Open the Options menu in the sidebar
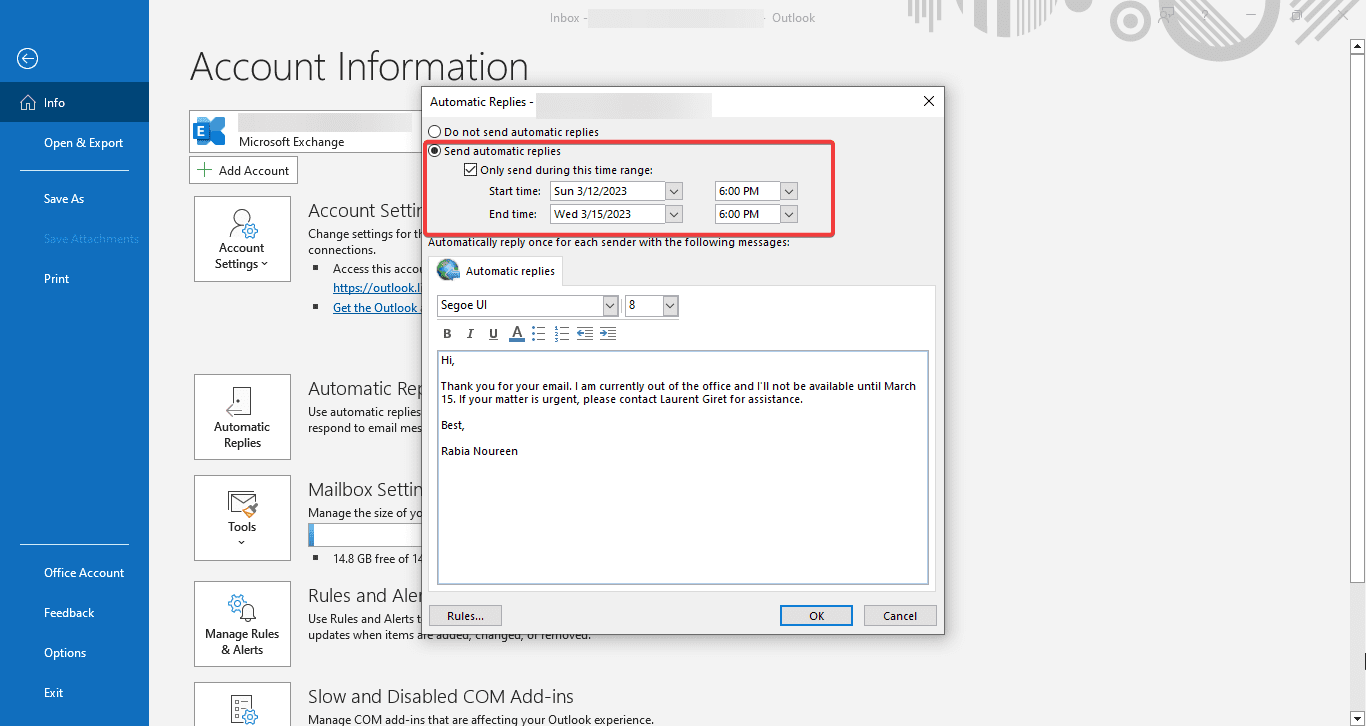Screen dimensions: 1366x726 point(64,652)
